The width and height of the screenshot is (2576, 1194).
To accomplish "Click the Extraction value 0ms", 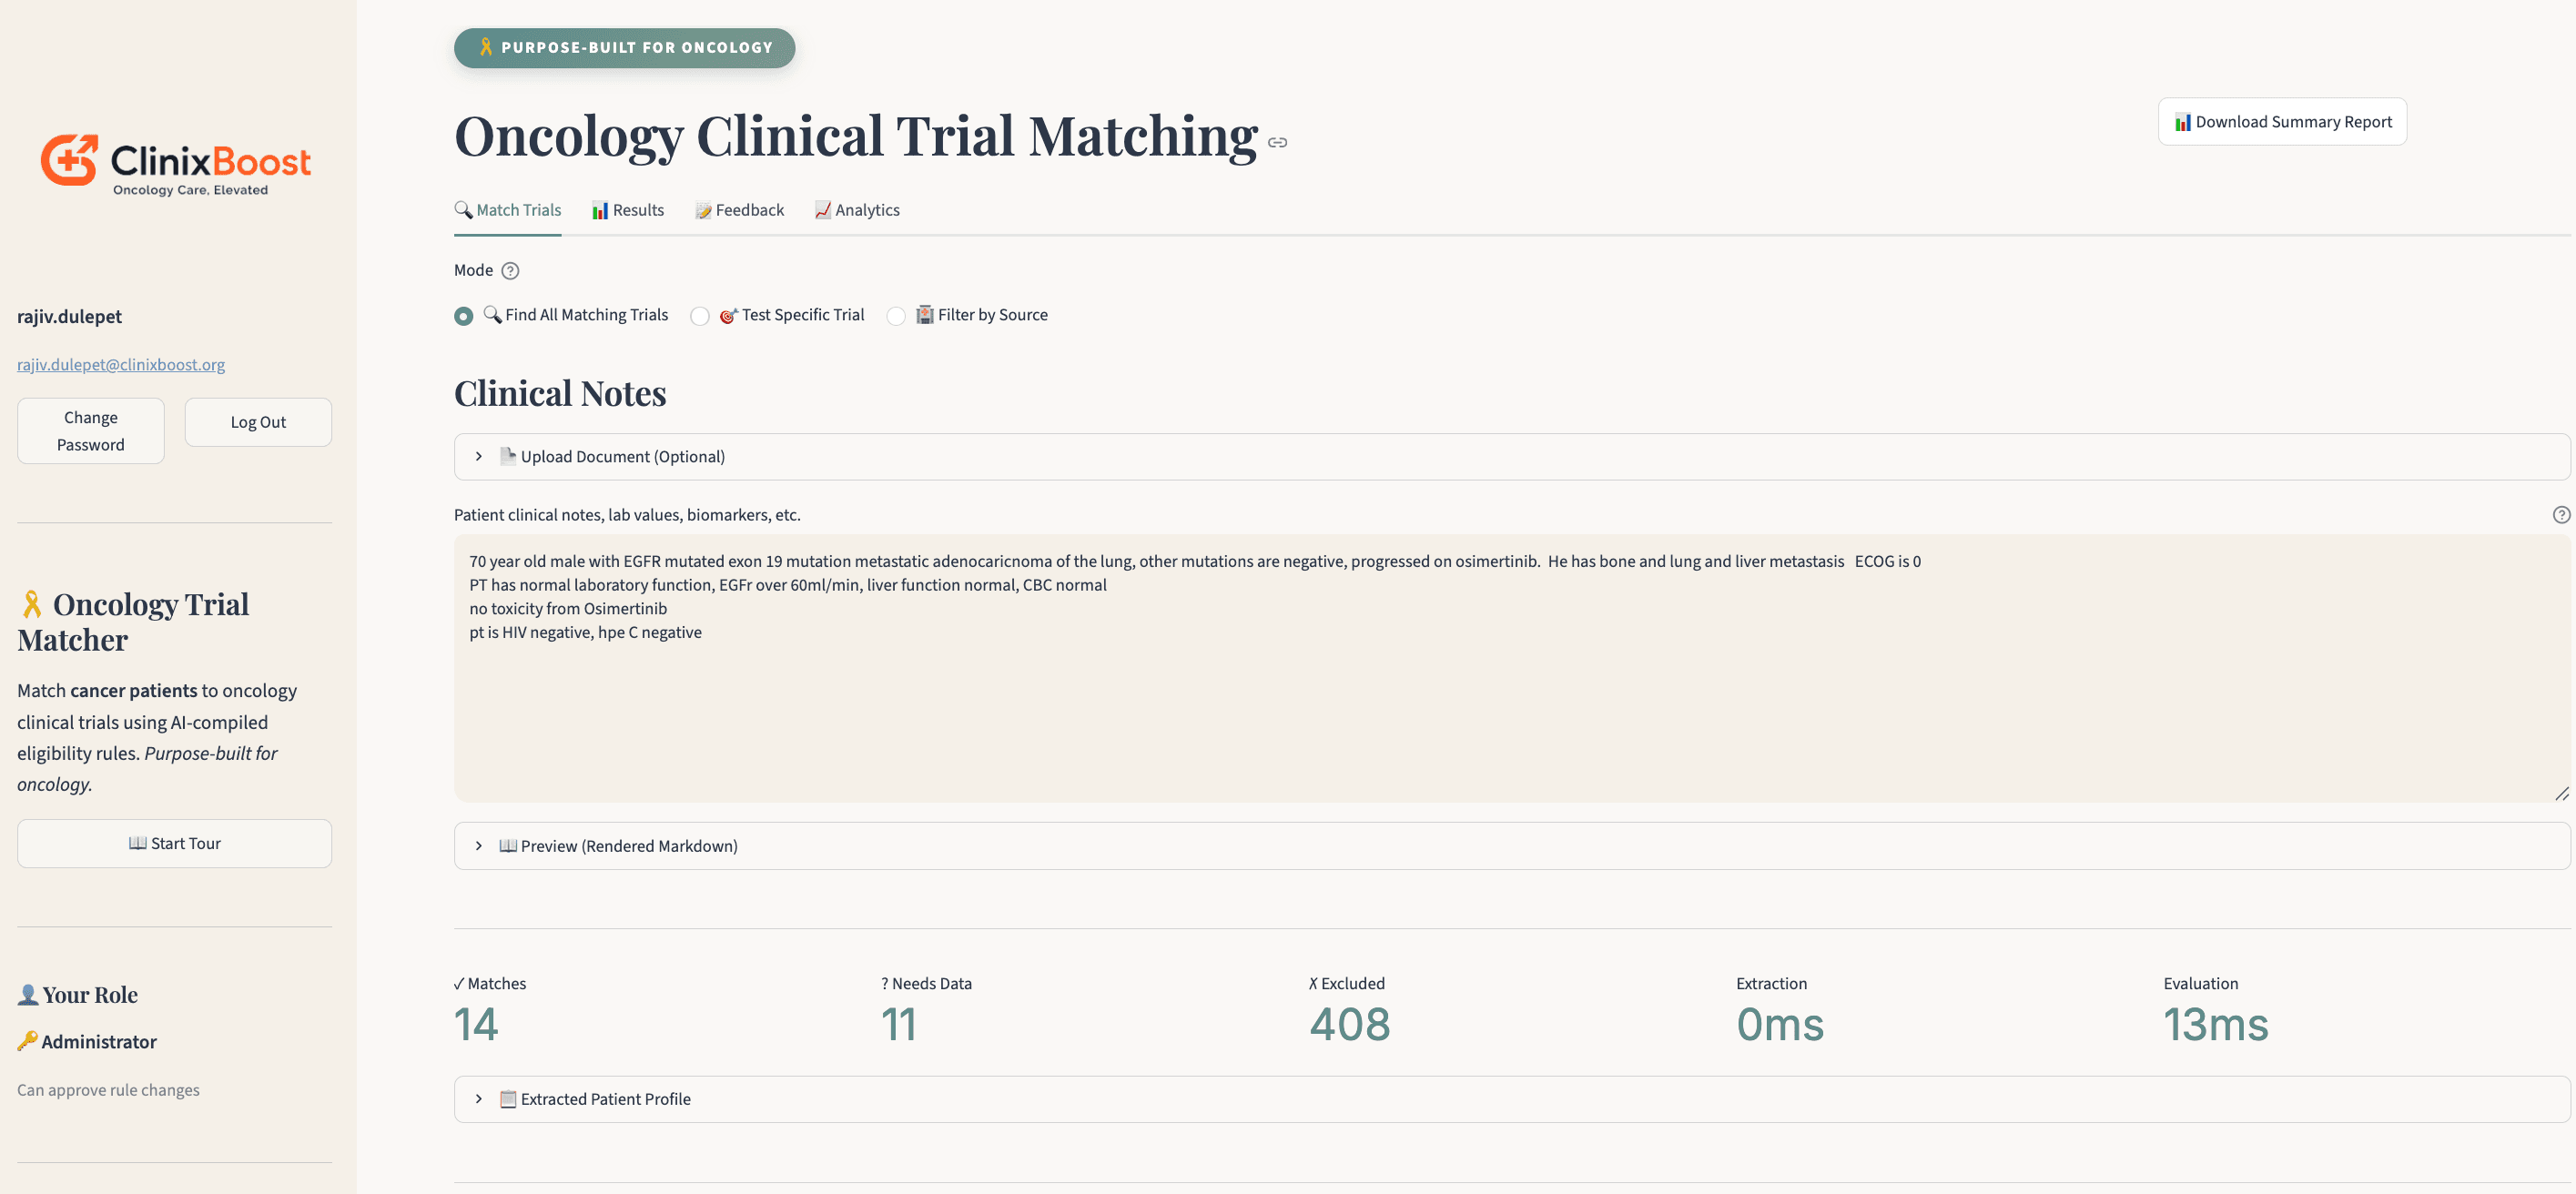I will [x=1780, y=1024].
